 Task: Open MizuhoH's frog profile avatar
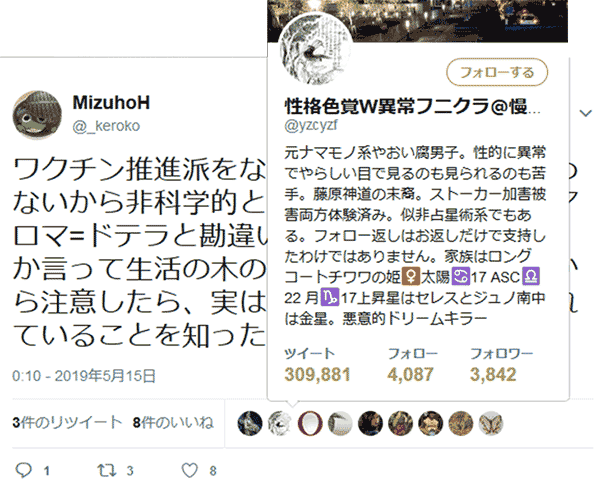click(37, 115)
